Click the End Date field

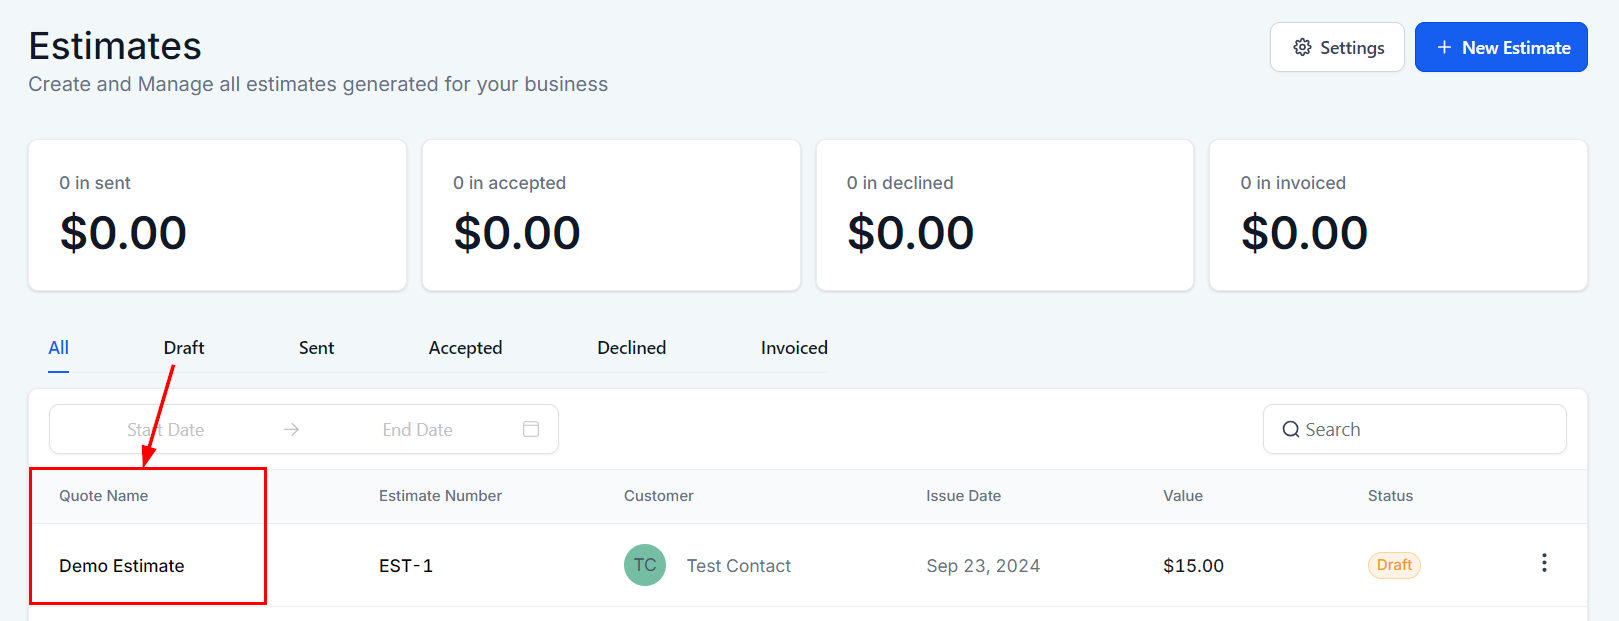tap(418, 429)
